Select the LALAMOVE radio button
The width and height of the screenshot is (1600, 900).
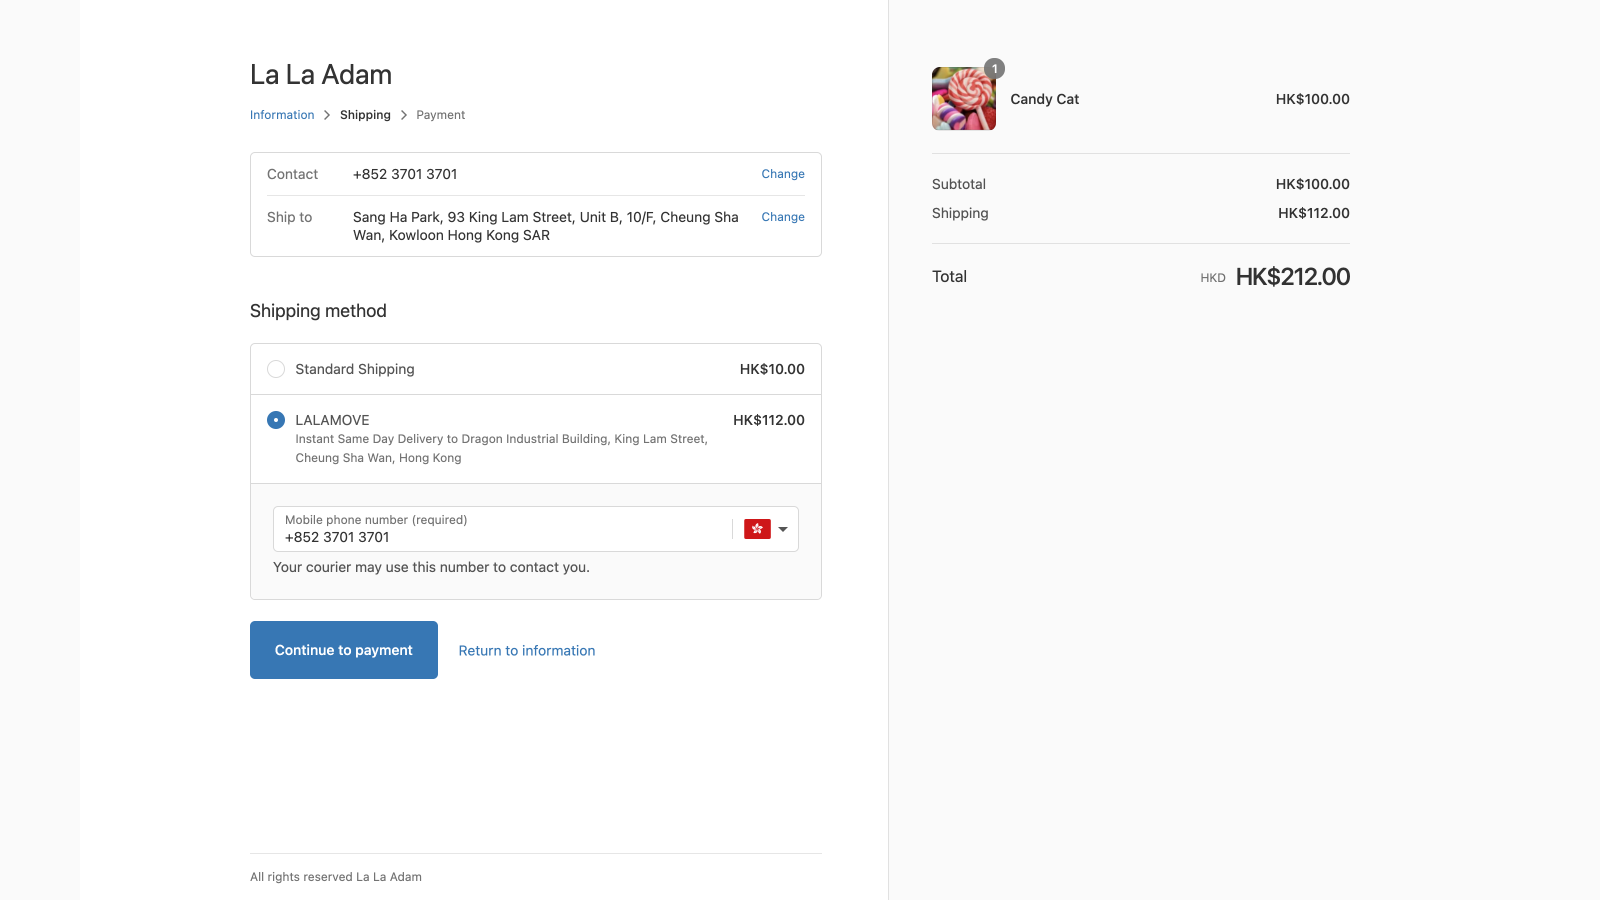point(276,420)
